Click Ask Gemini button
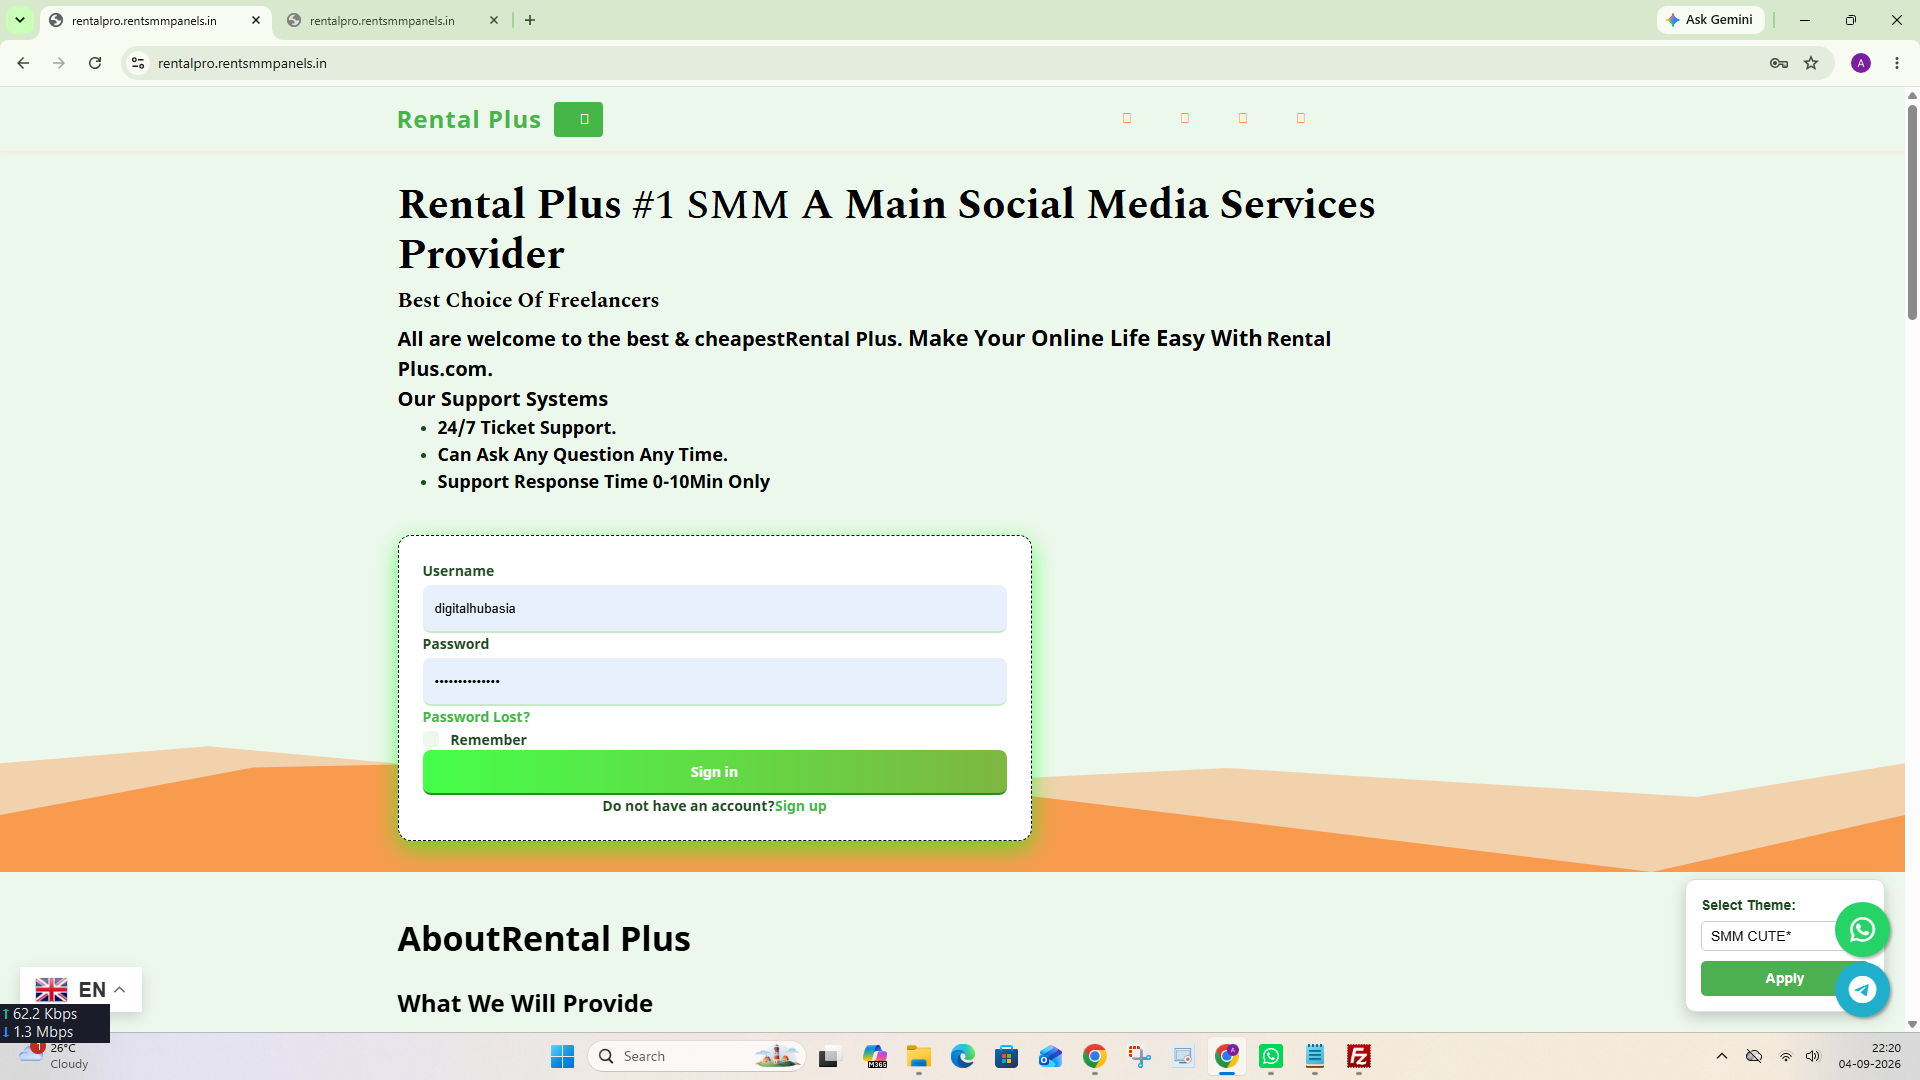The width and height of the screenshot is (1920, 1080). (x=1710, y=20)
